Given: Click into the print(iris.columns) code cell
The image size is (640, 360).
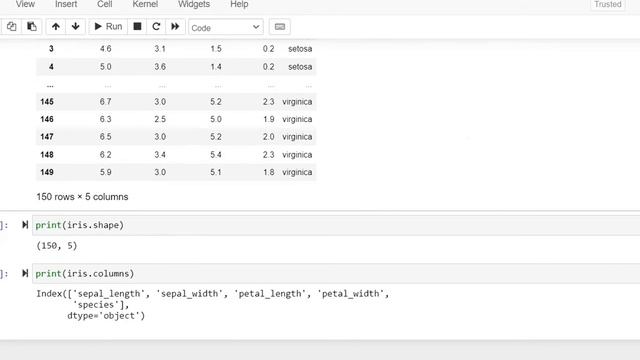Looking at the screenshot, I should (336, 273).
